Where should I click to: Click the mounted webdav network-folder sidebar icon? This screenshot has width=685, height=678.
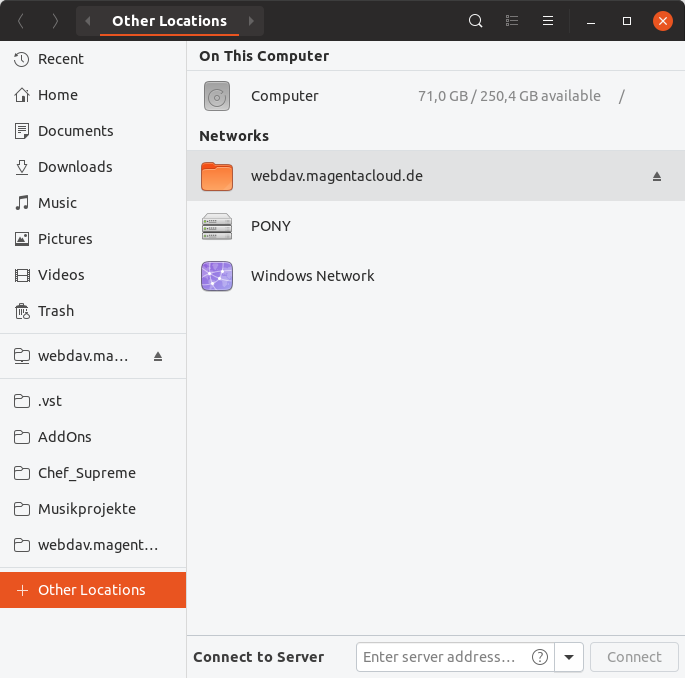[x=21, y=356]
